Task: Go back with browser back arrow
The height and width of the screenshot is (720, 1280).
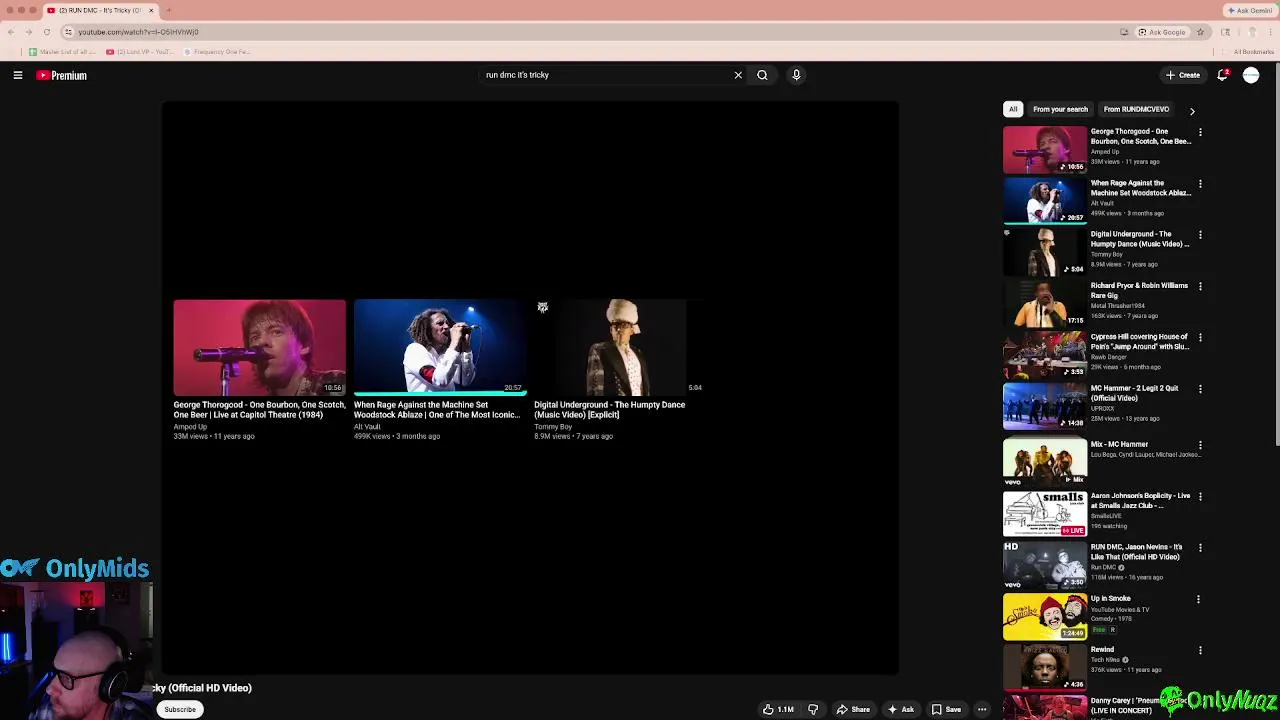Action: click(x=11, y=32)
